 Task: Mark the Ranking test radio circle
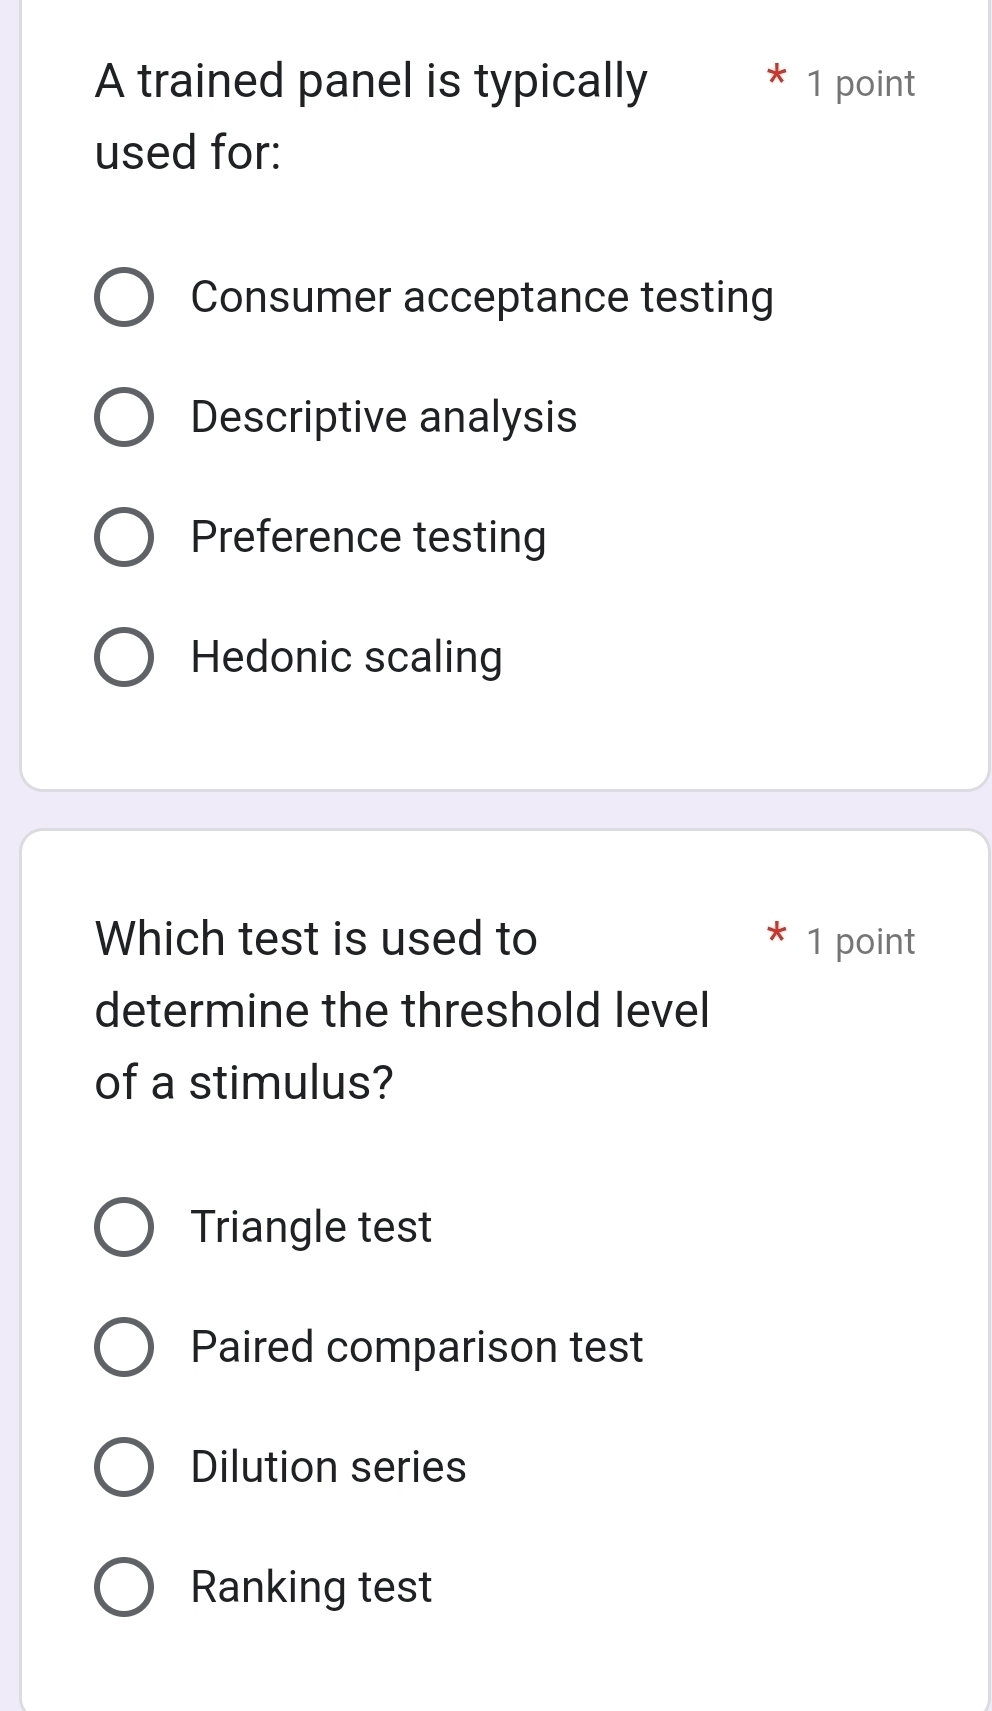[124, 1587]
